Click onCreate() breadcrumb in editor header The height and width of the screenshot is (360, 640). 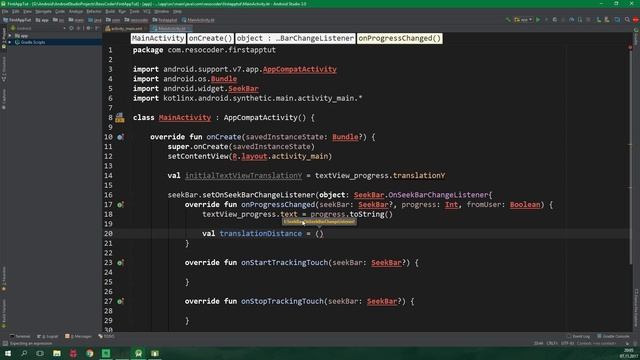[211, 38]
